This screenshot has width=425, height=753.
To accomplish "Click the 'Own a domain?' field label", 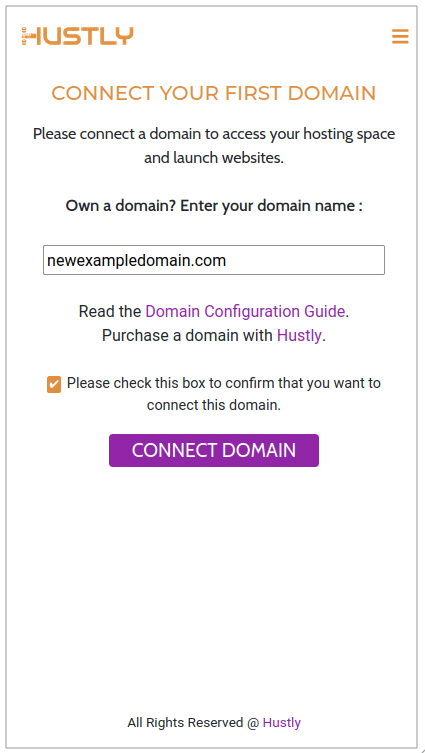I will pyautogui.click(x=214, y=206).
